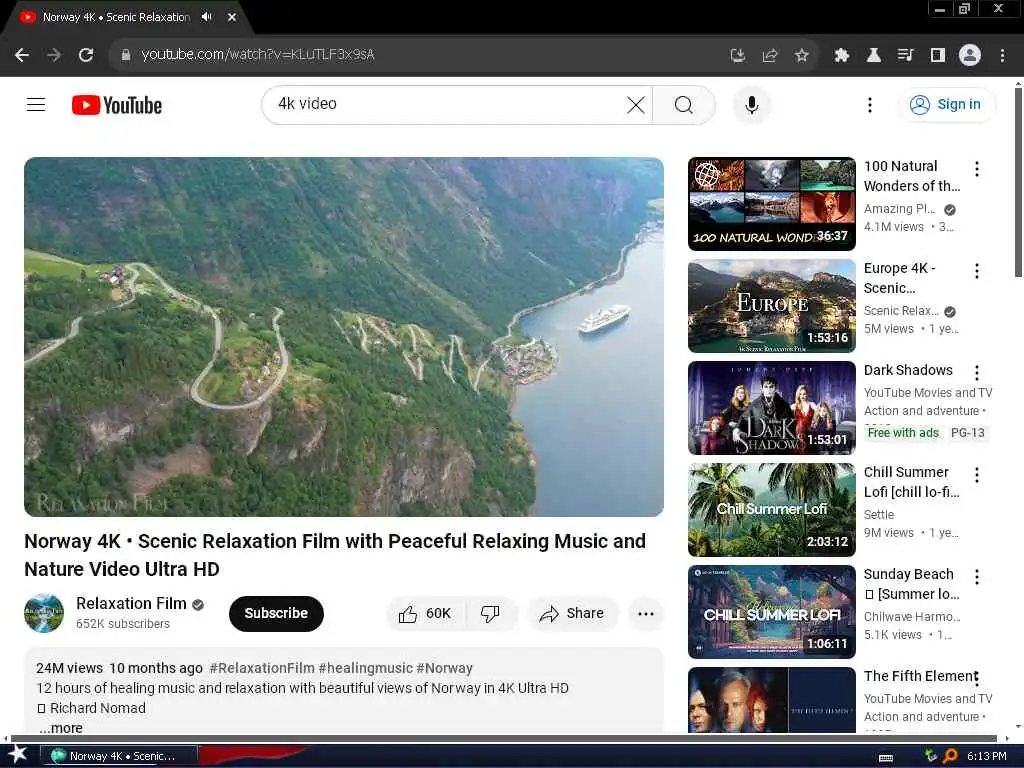Go back with the browser back arrow
Image resolution: width=1024 pixels, height=768 pixels.
click(22, 55)
